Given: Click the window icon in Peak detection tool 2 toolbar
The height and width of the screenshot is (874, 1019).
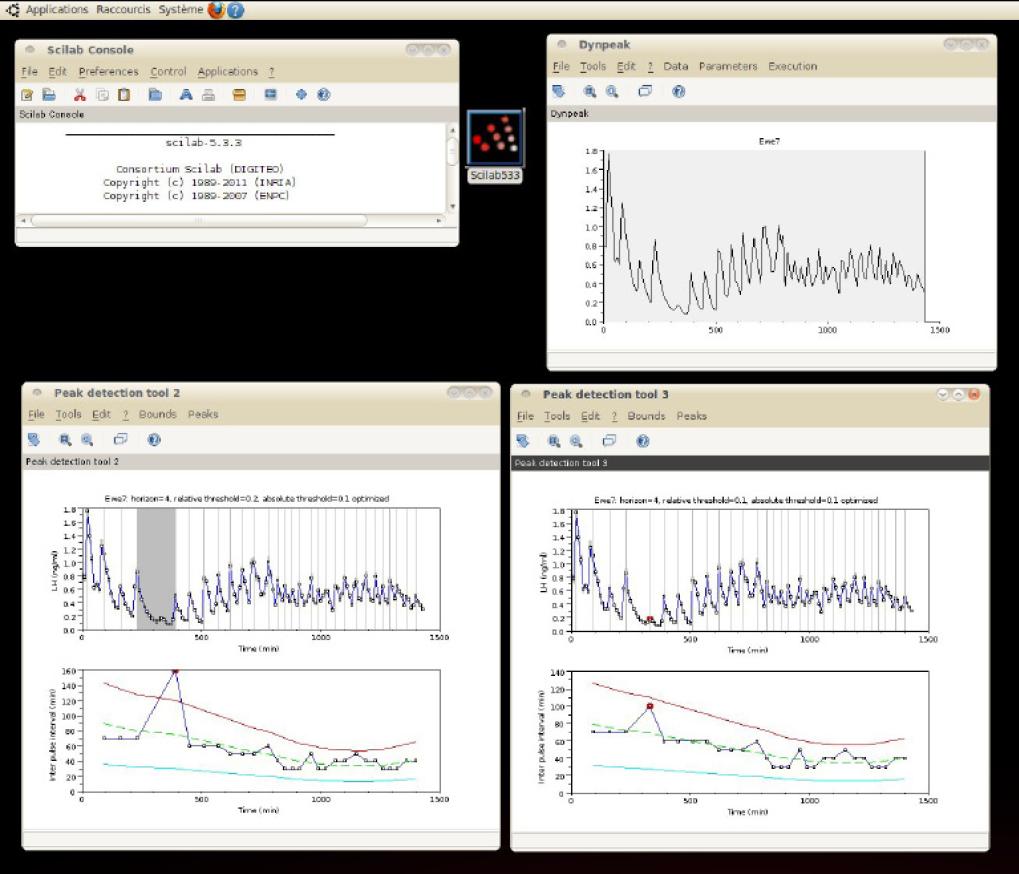Looking at the screenshot, I should tap(120, 440).
